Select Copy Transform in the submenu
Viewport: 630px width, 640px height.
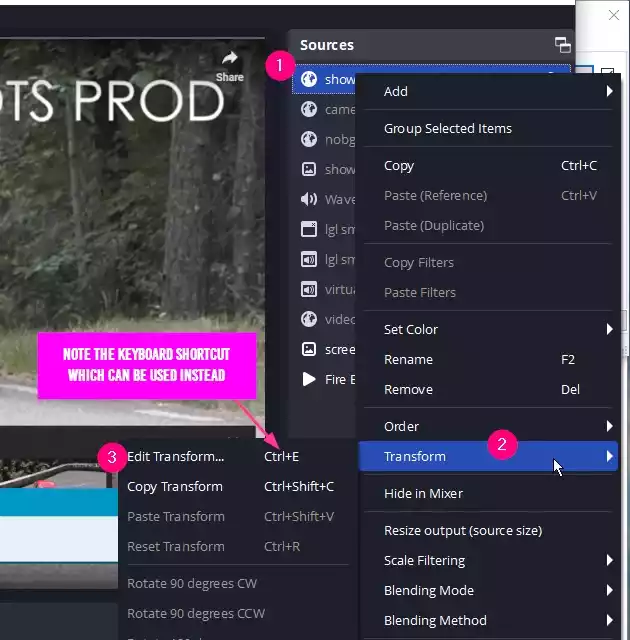coord(175,486)
